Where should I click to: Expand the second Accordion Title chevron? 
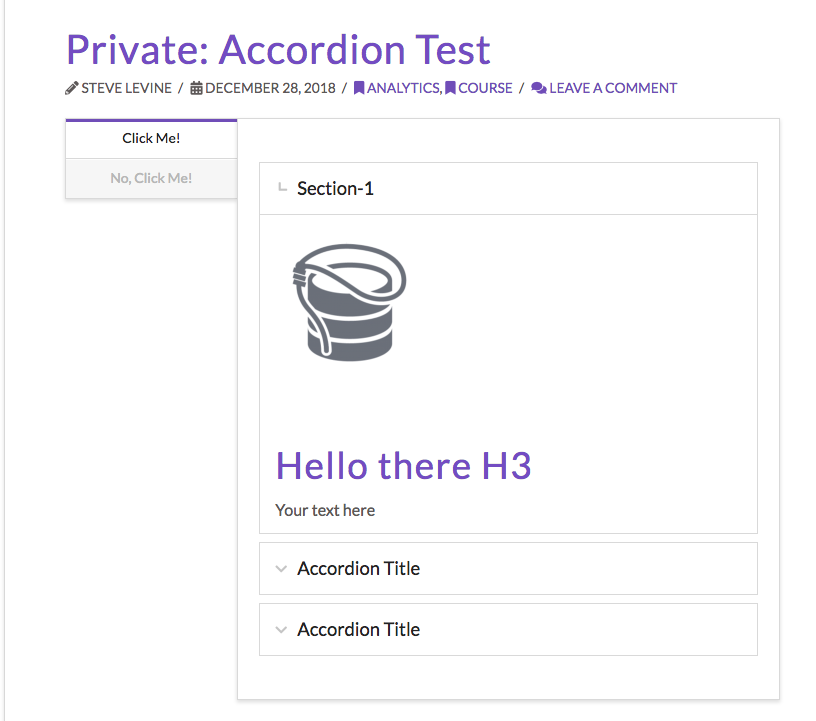(281, 629)
